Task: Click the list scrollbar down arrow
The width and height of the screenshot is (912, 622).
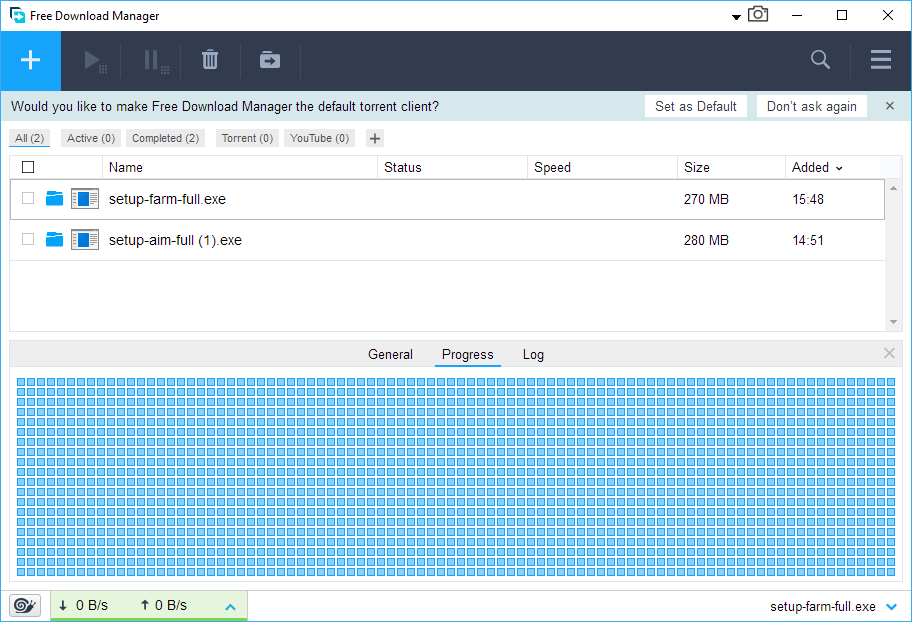Action: click(x=893, y=322)
